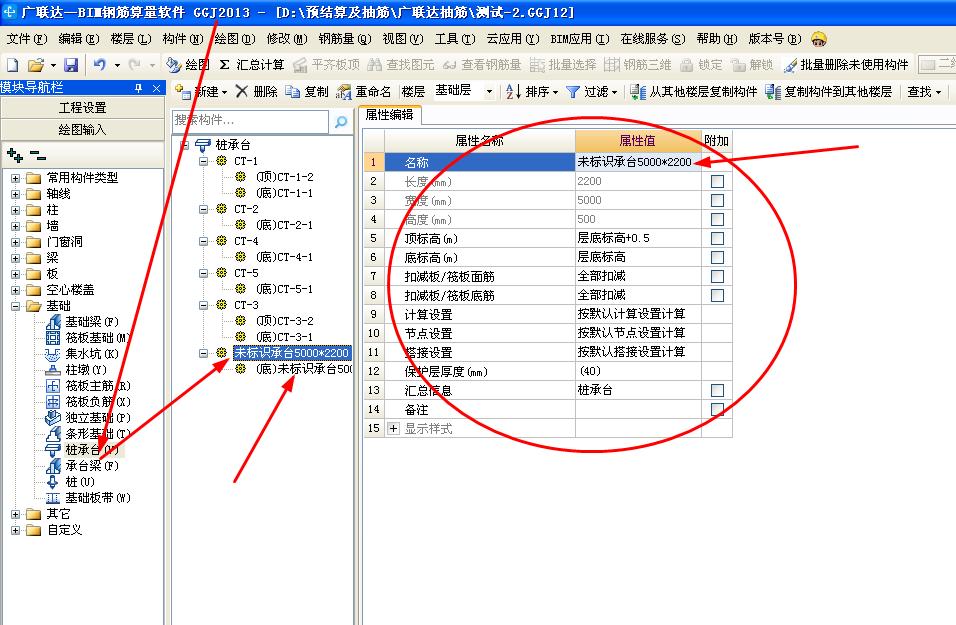Toggle 附加 checkbox for 扣减板/筏板面筋
This screenshot has width=956, height=625.
pos(718,277)
